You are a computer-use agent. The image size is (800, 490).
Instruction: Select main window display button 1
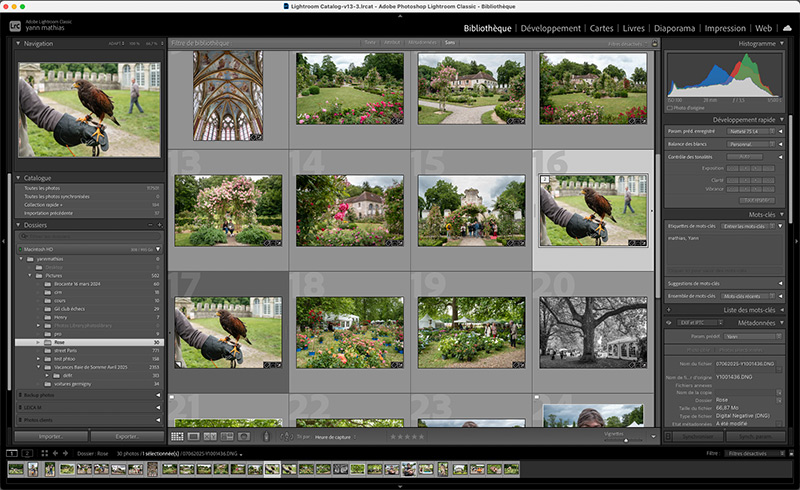click(12, 453)
